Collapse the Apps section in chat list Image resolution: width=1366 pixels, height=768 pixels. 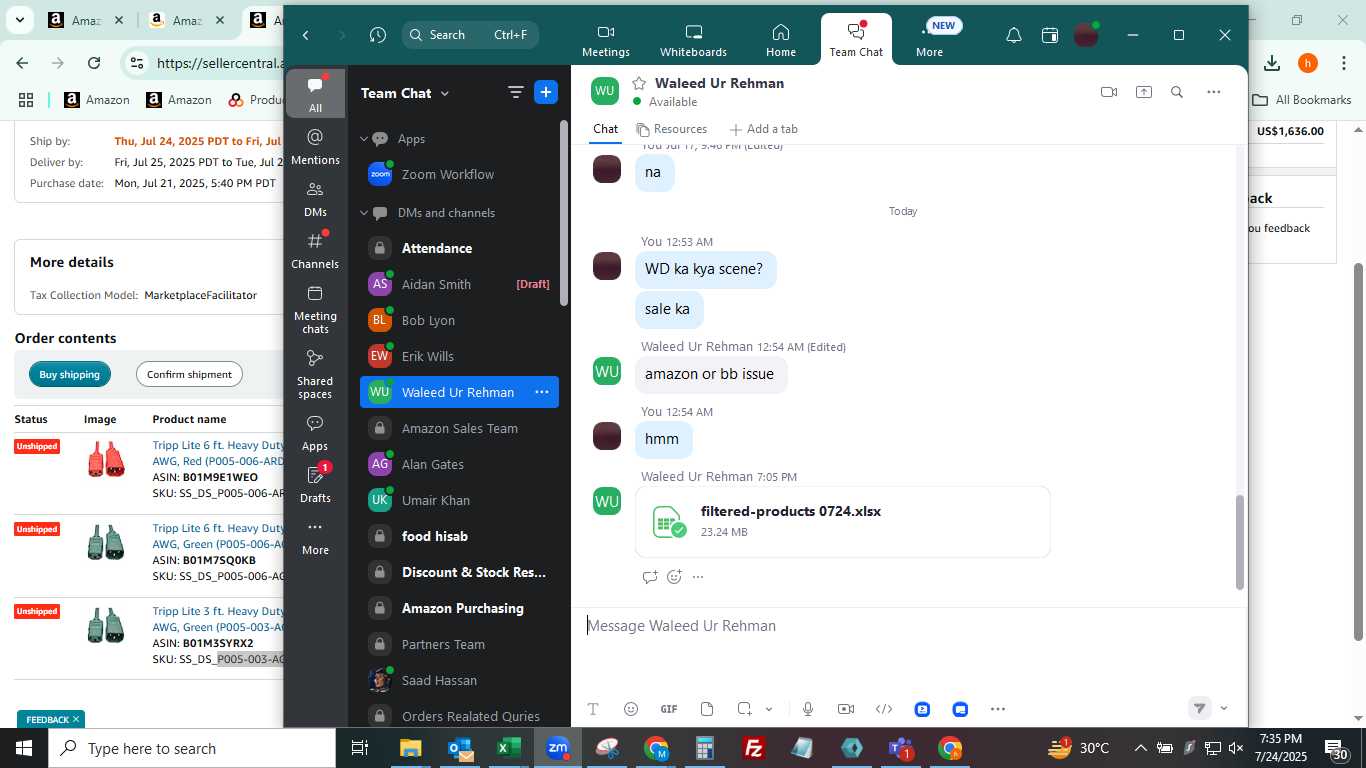(x=365, y=139)
